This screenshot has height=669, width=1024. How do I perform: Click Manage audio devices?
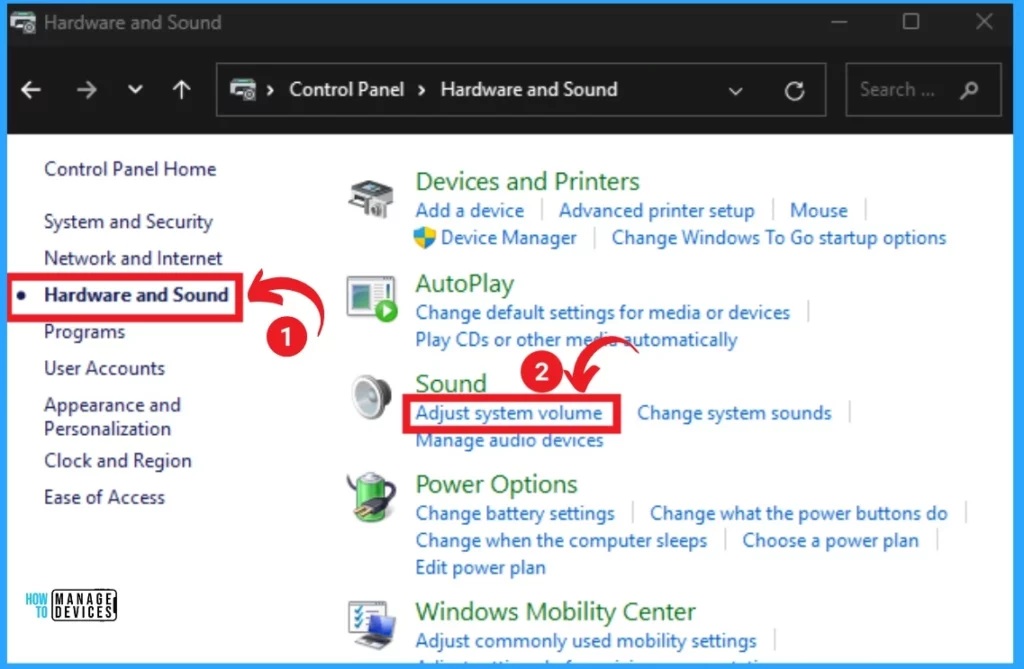click(x=509, y=440)
